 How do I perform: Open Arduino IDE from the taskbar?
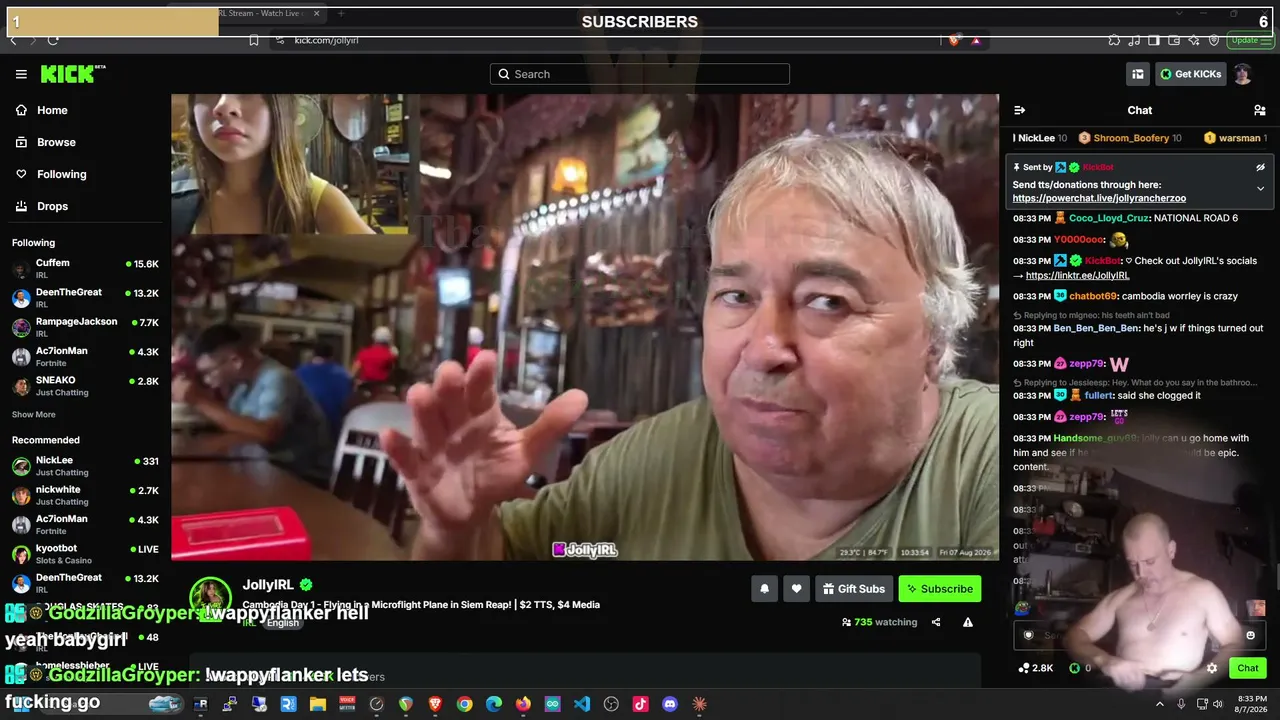click(552, 704)
